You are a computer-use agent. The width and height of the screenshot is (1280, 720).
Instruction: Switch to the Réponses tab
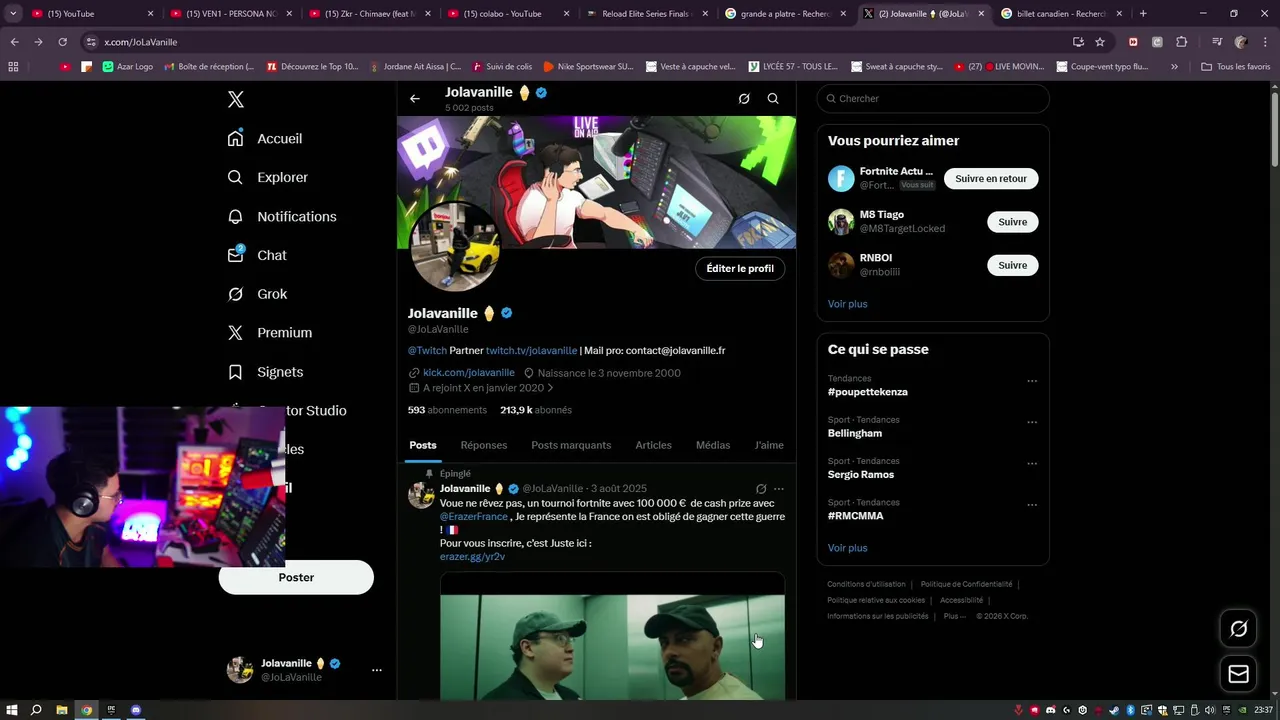tap(484, 445)
